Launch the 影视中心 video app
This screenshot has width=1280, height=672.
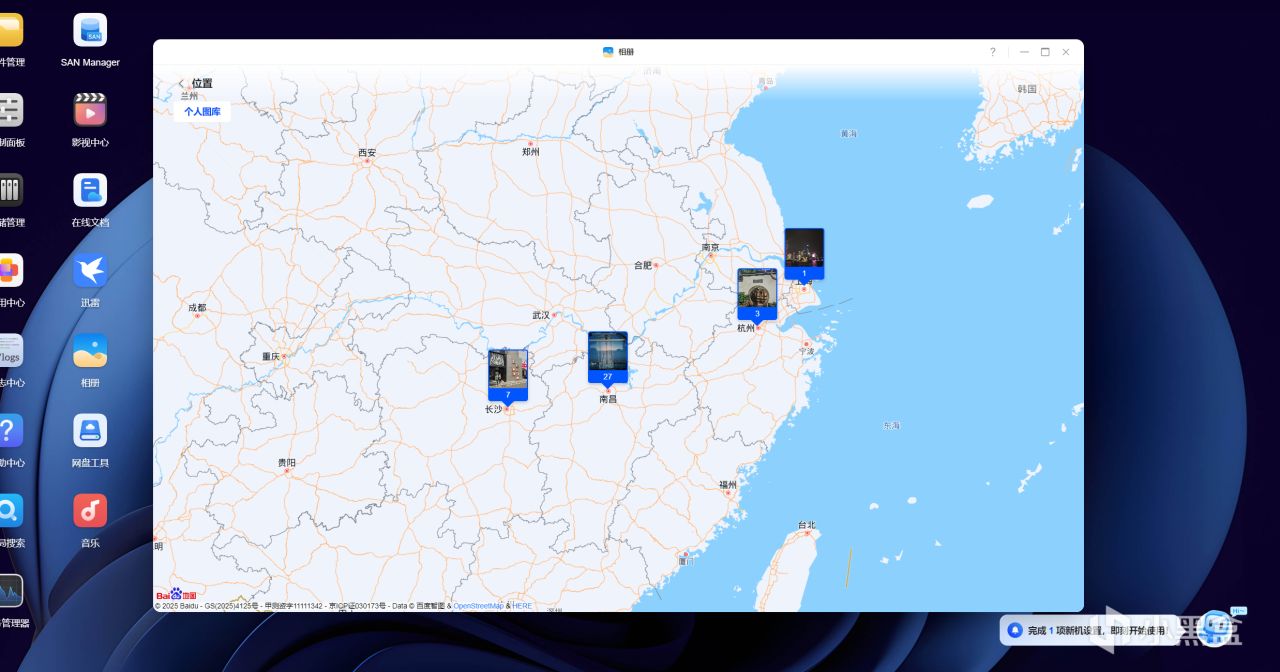click(90, 110)
